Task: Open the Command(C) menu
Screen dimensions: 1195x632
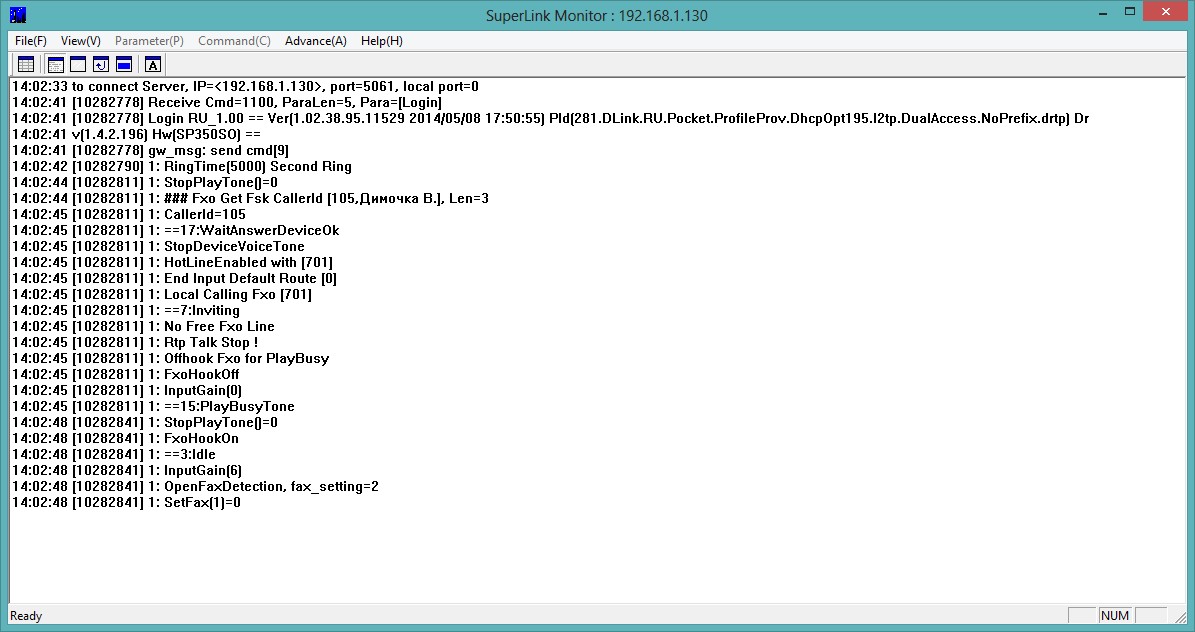Action: tap(234, 40)
